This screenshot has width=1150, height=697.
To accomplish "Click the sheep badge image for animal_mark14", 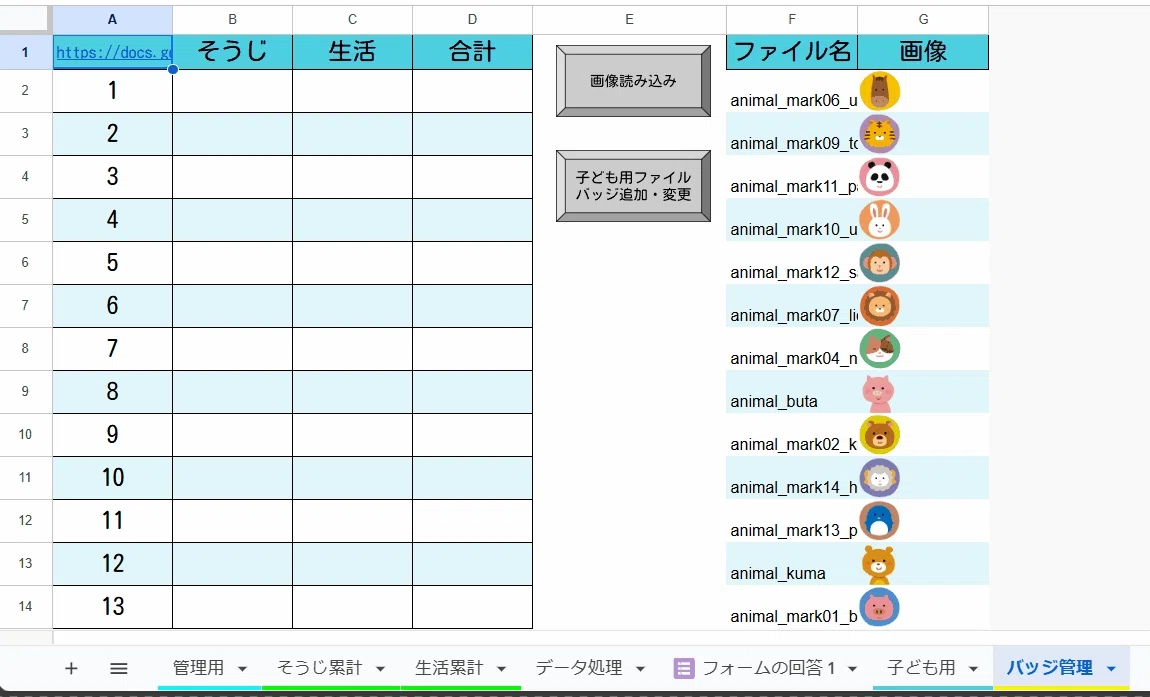I will coord(879,478).
